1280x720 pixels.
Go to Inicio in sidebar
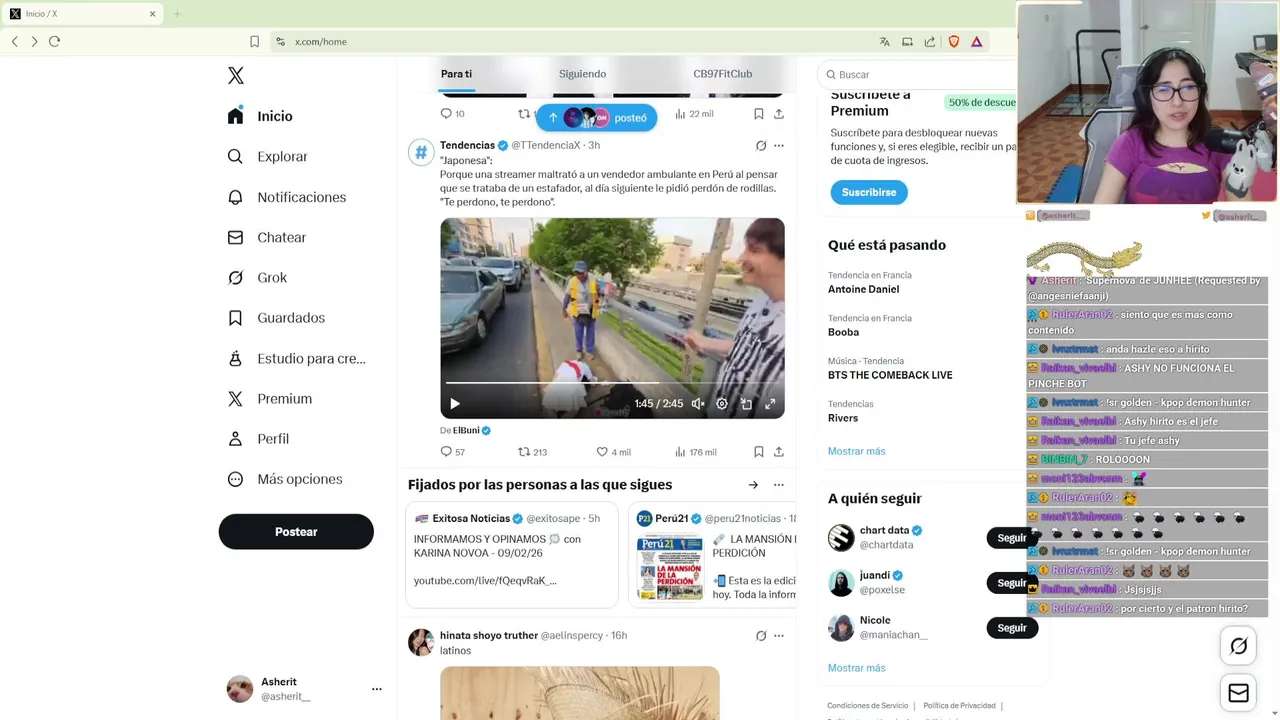point(261,116)
